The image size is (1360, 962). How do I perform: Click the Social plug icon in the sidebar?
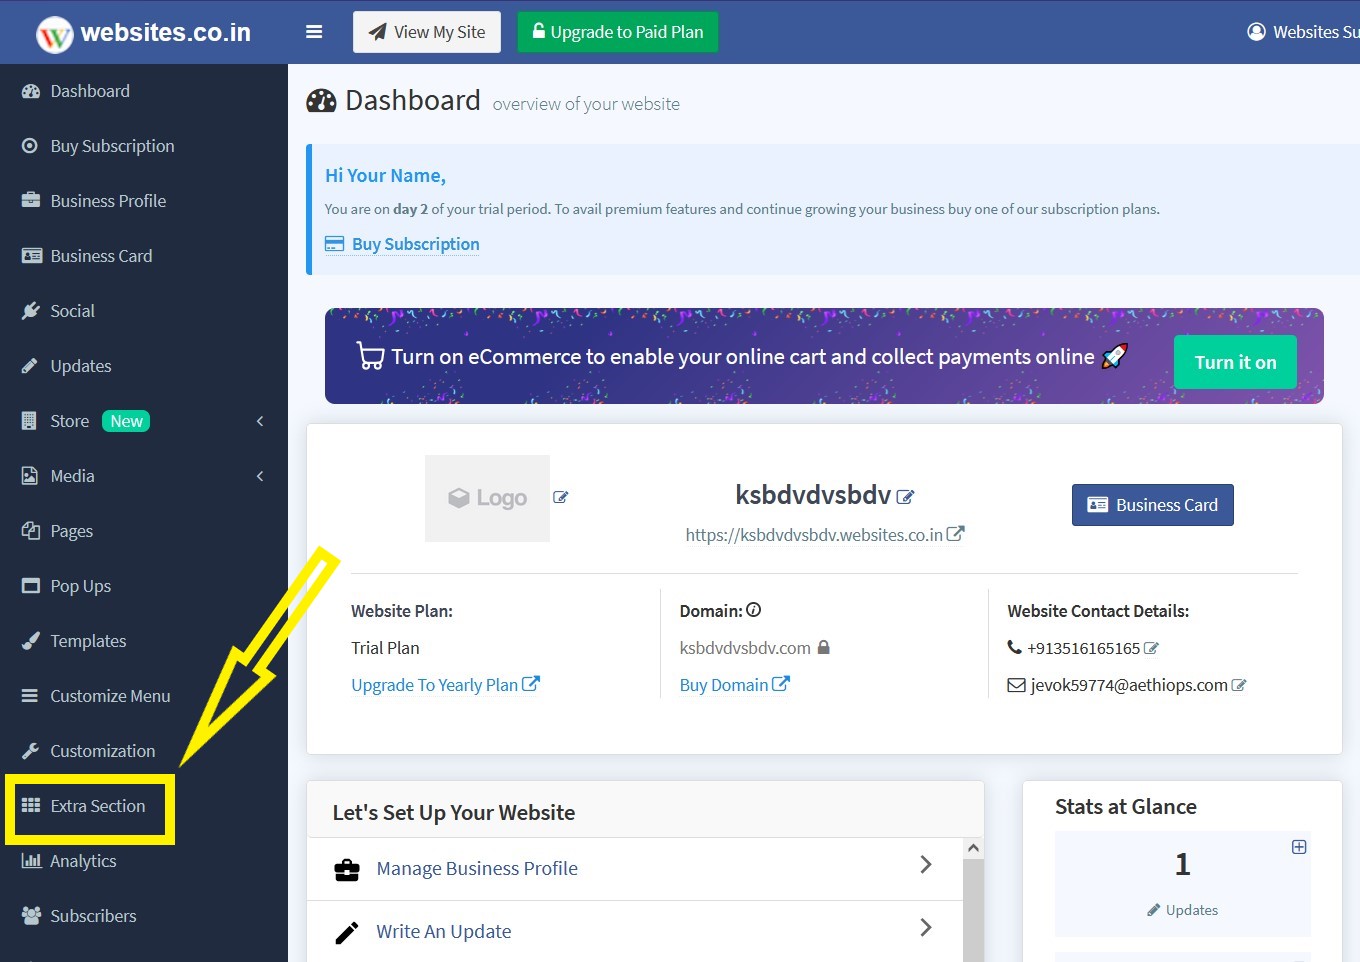point(31,311)
